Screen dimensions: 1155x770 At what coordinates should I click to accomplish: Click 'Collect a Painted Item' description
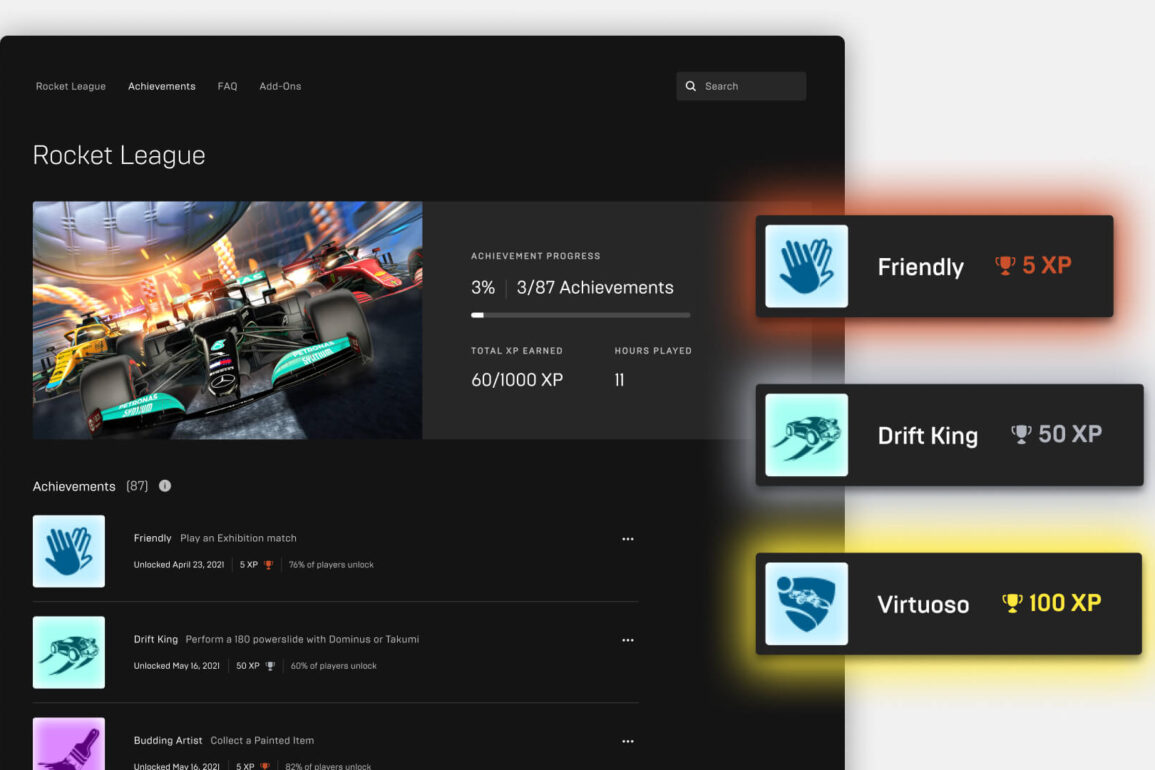[x=262, y=740]
